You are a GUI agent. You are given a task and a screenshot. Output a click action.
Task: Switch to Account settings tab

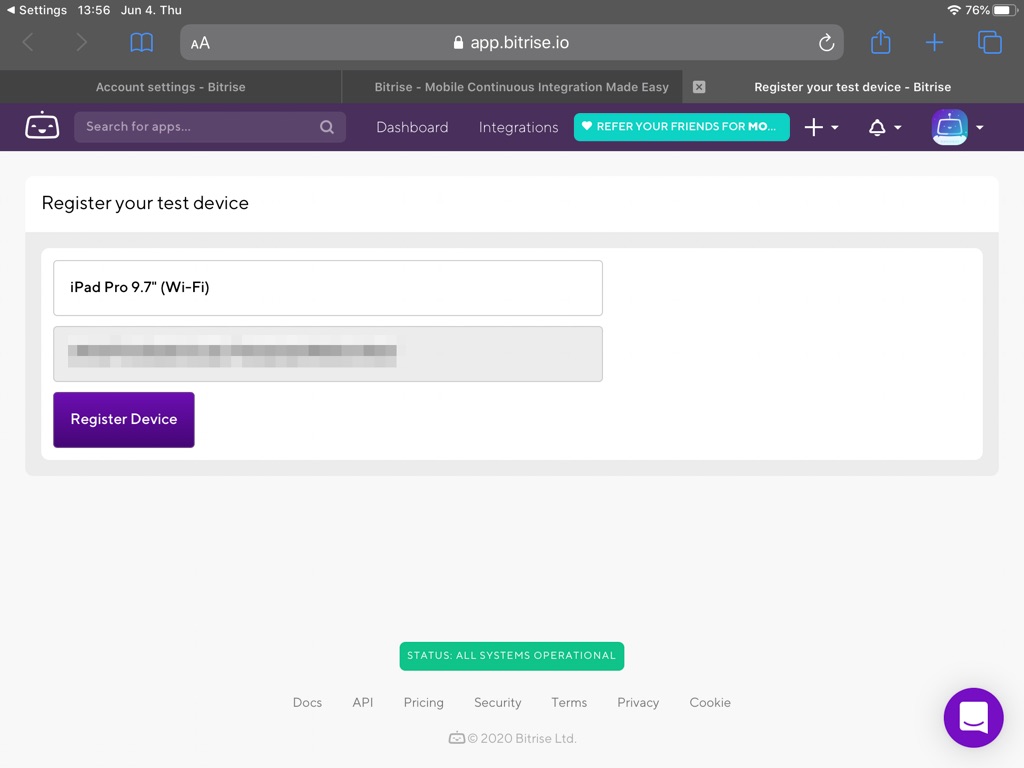(170, 87)
